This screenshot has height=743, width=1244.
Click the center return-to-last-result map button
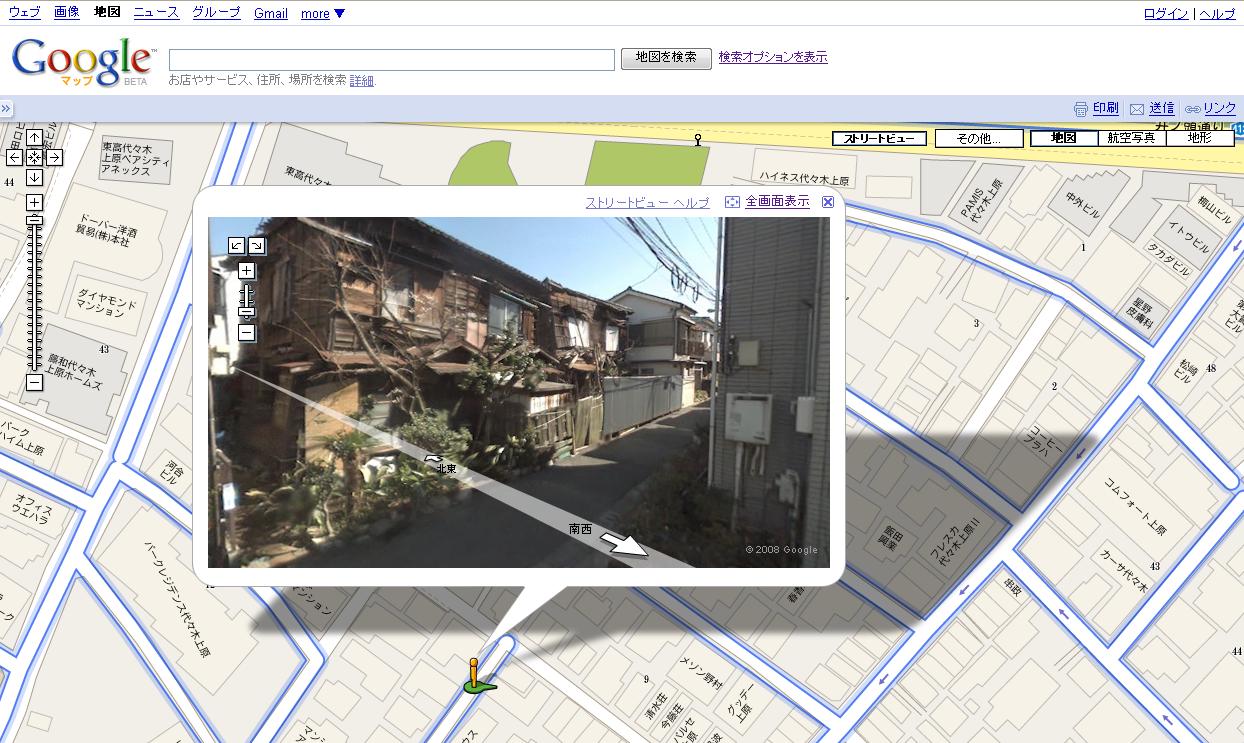tap(34, 157)
